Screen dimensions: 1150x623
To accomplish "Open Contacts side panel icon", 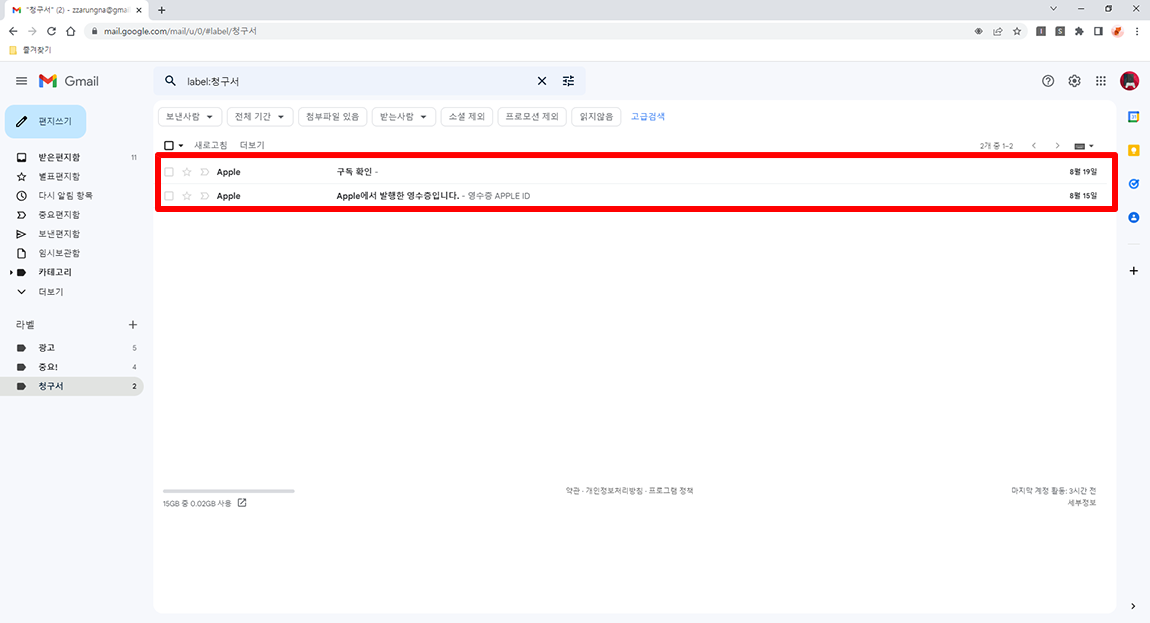I will point(1134,217).
